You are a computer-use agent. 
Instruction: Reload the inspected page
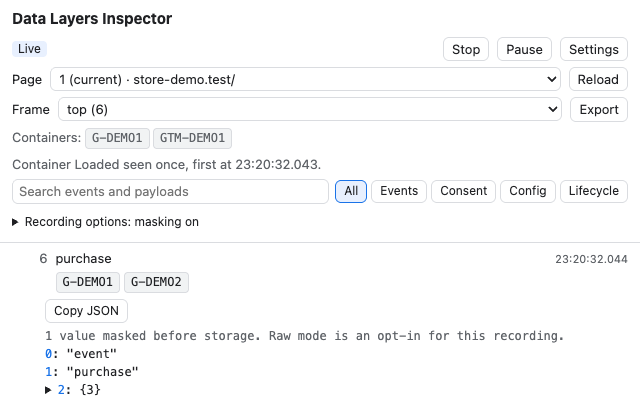pos(598,79)
